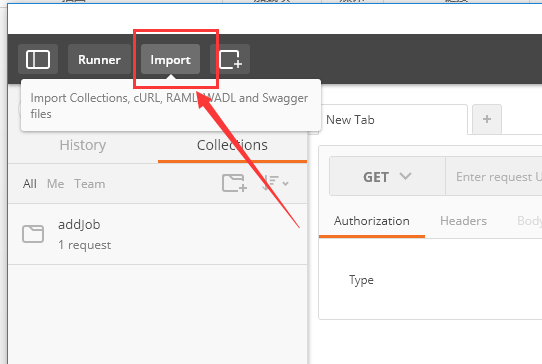Screen dimensions: 542x364
Task: Select the Collections tab
Action: click(232, 145)
